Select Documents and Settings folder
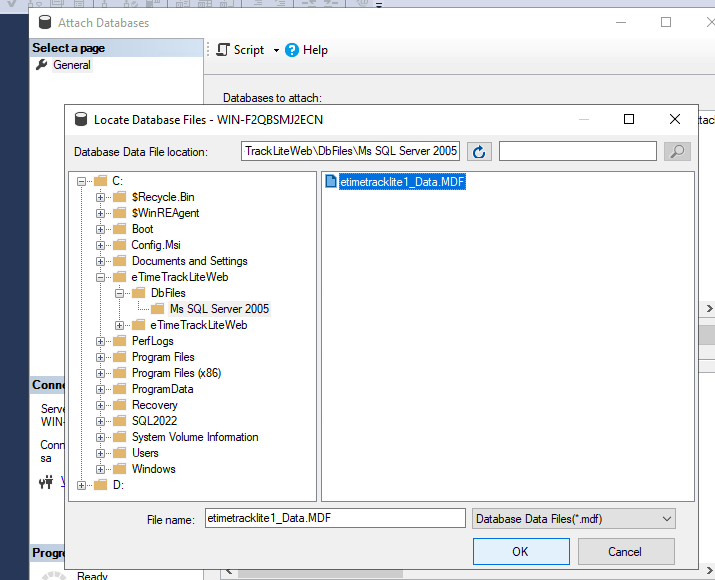Image resolution: width=715 pixels, height=580 pixels. tap(189, 261)
